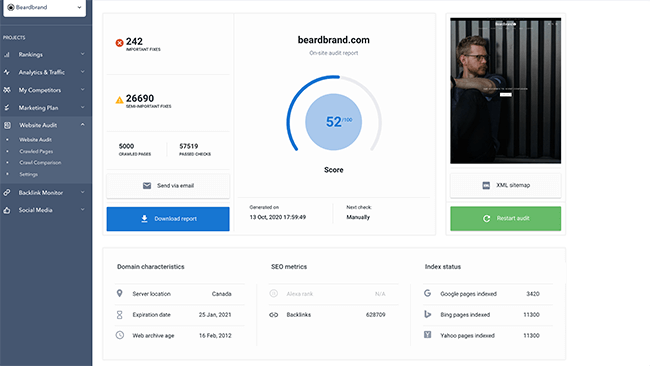Open the Beardbrand project dropdown
This screenshot has width=650, height=366.
tap(44, 7)
